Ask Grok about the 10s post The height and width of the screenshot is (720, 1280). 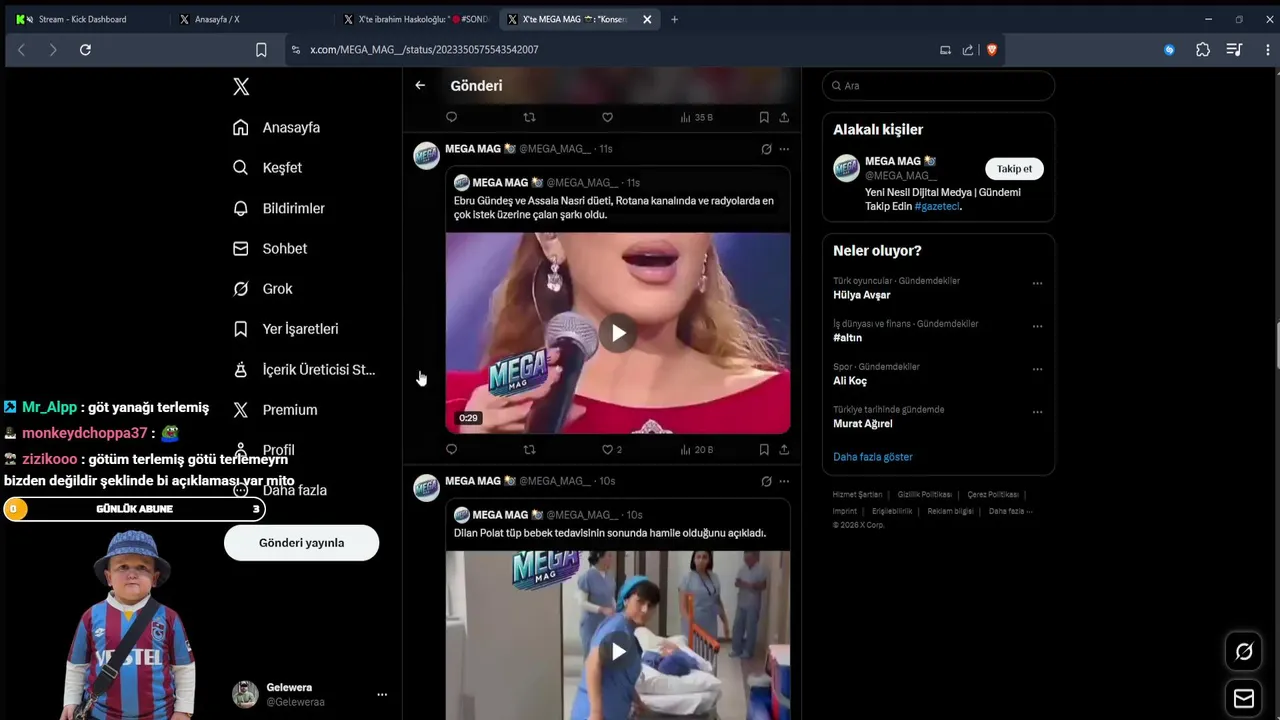point(766,481)
